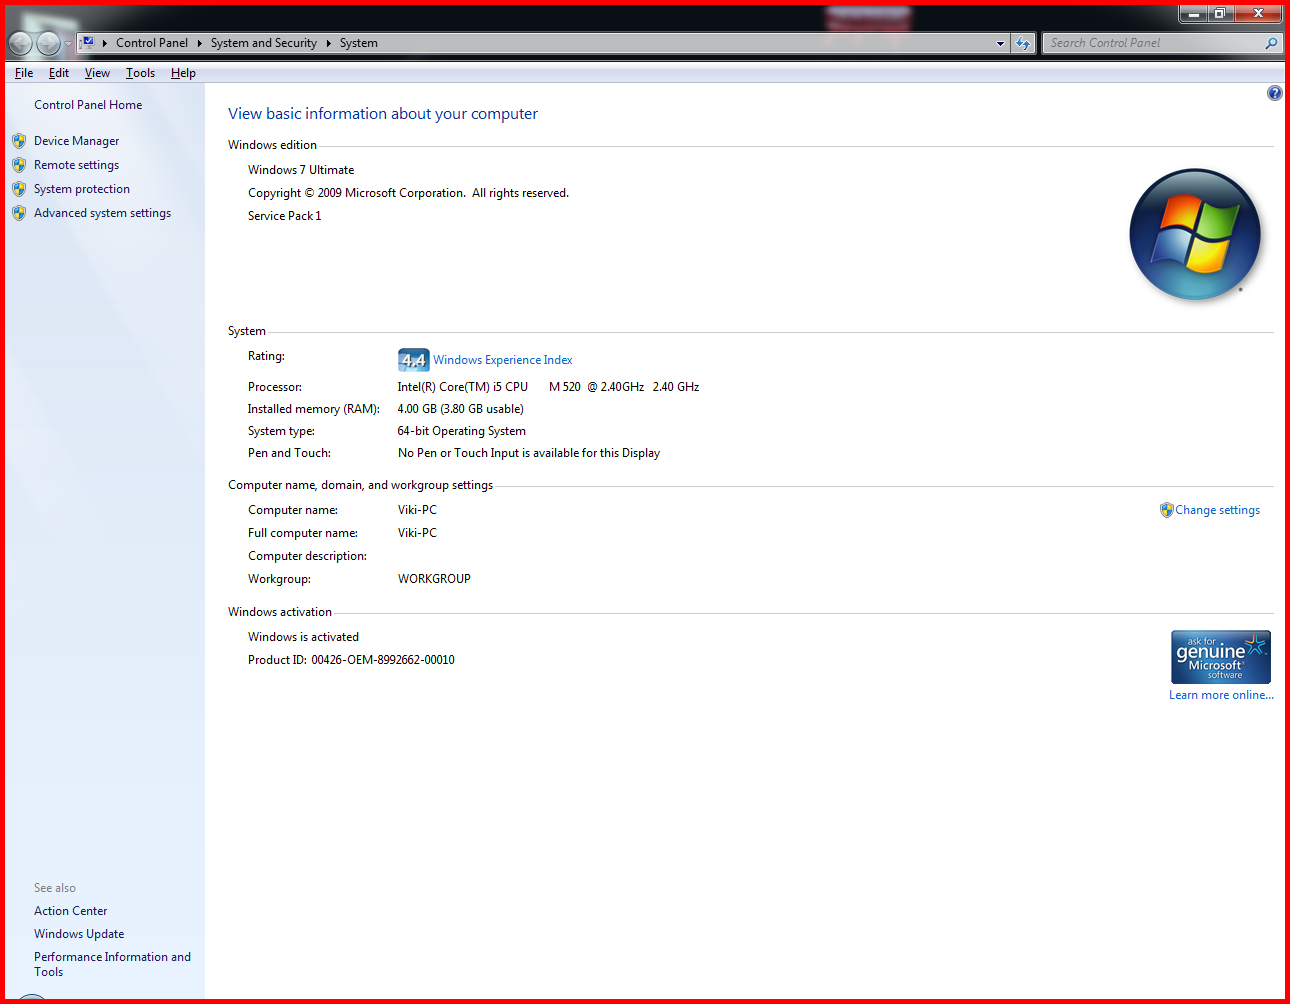Image resolution: width=1290 pixels, height=1004 pixels.
Task: Go to Control Panel Home
Action: pyautogui.click(x=88, y=105)
